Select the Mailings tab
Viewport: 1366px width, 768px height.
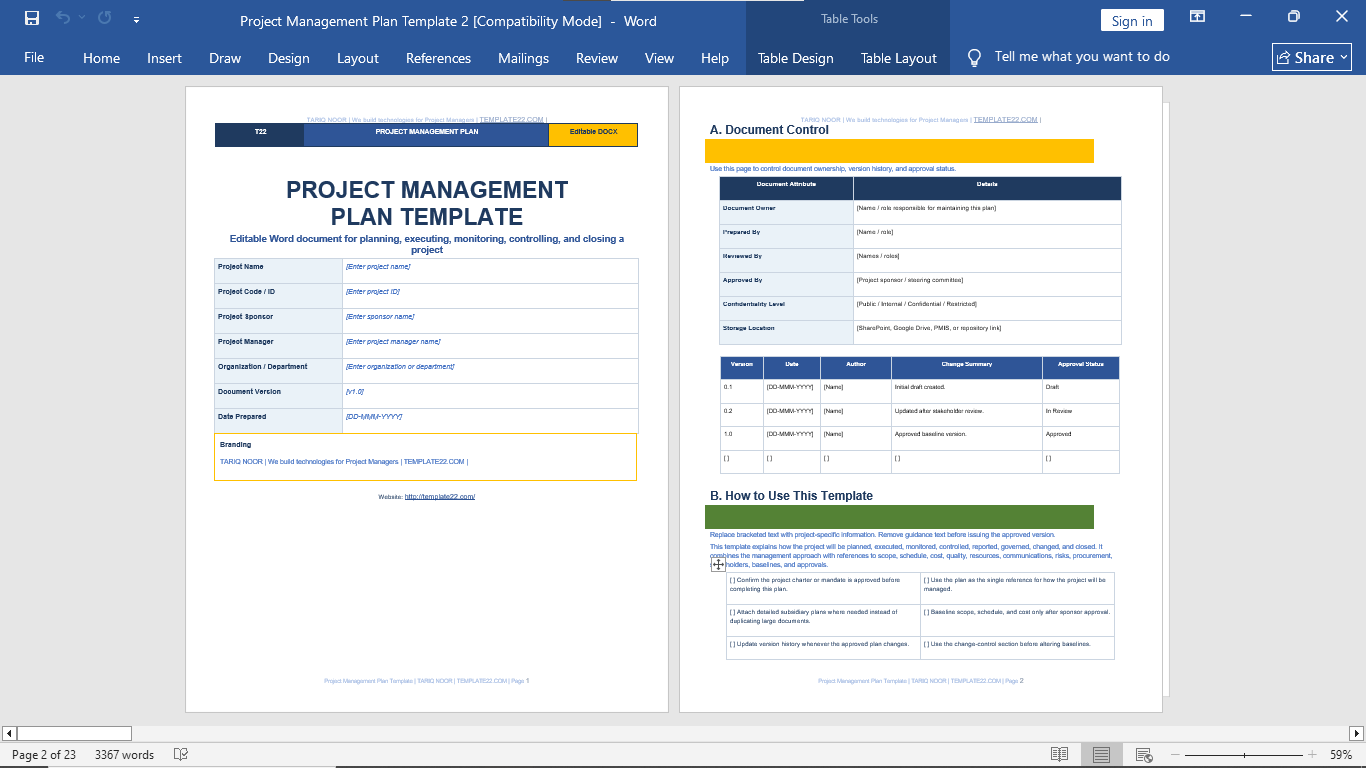[524, 58]
